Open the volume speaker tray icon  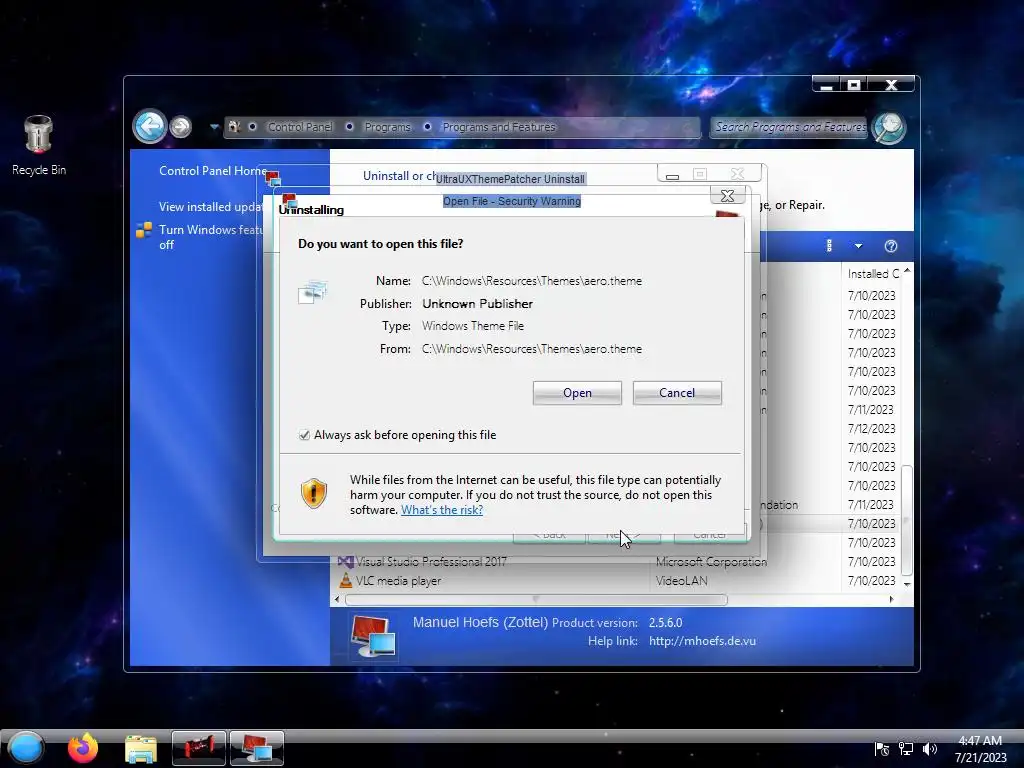tap(929, 749)
